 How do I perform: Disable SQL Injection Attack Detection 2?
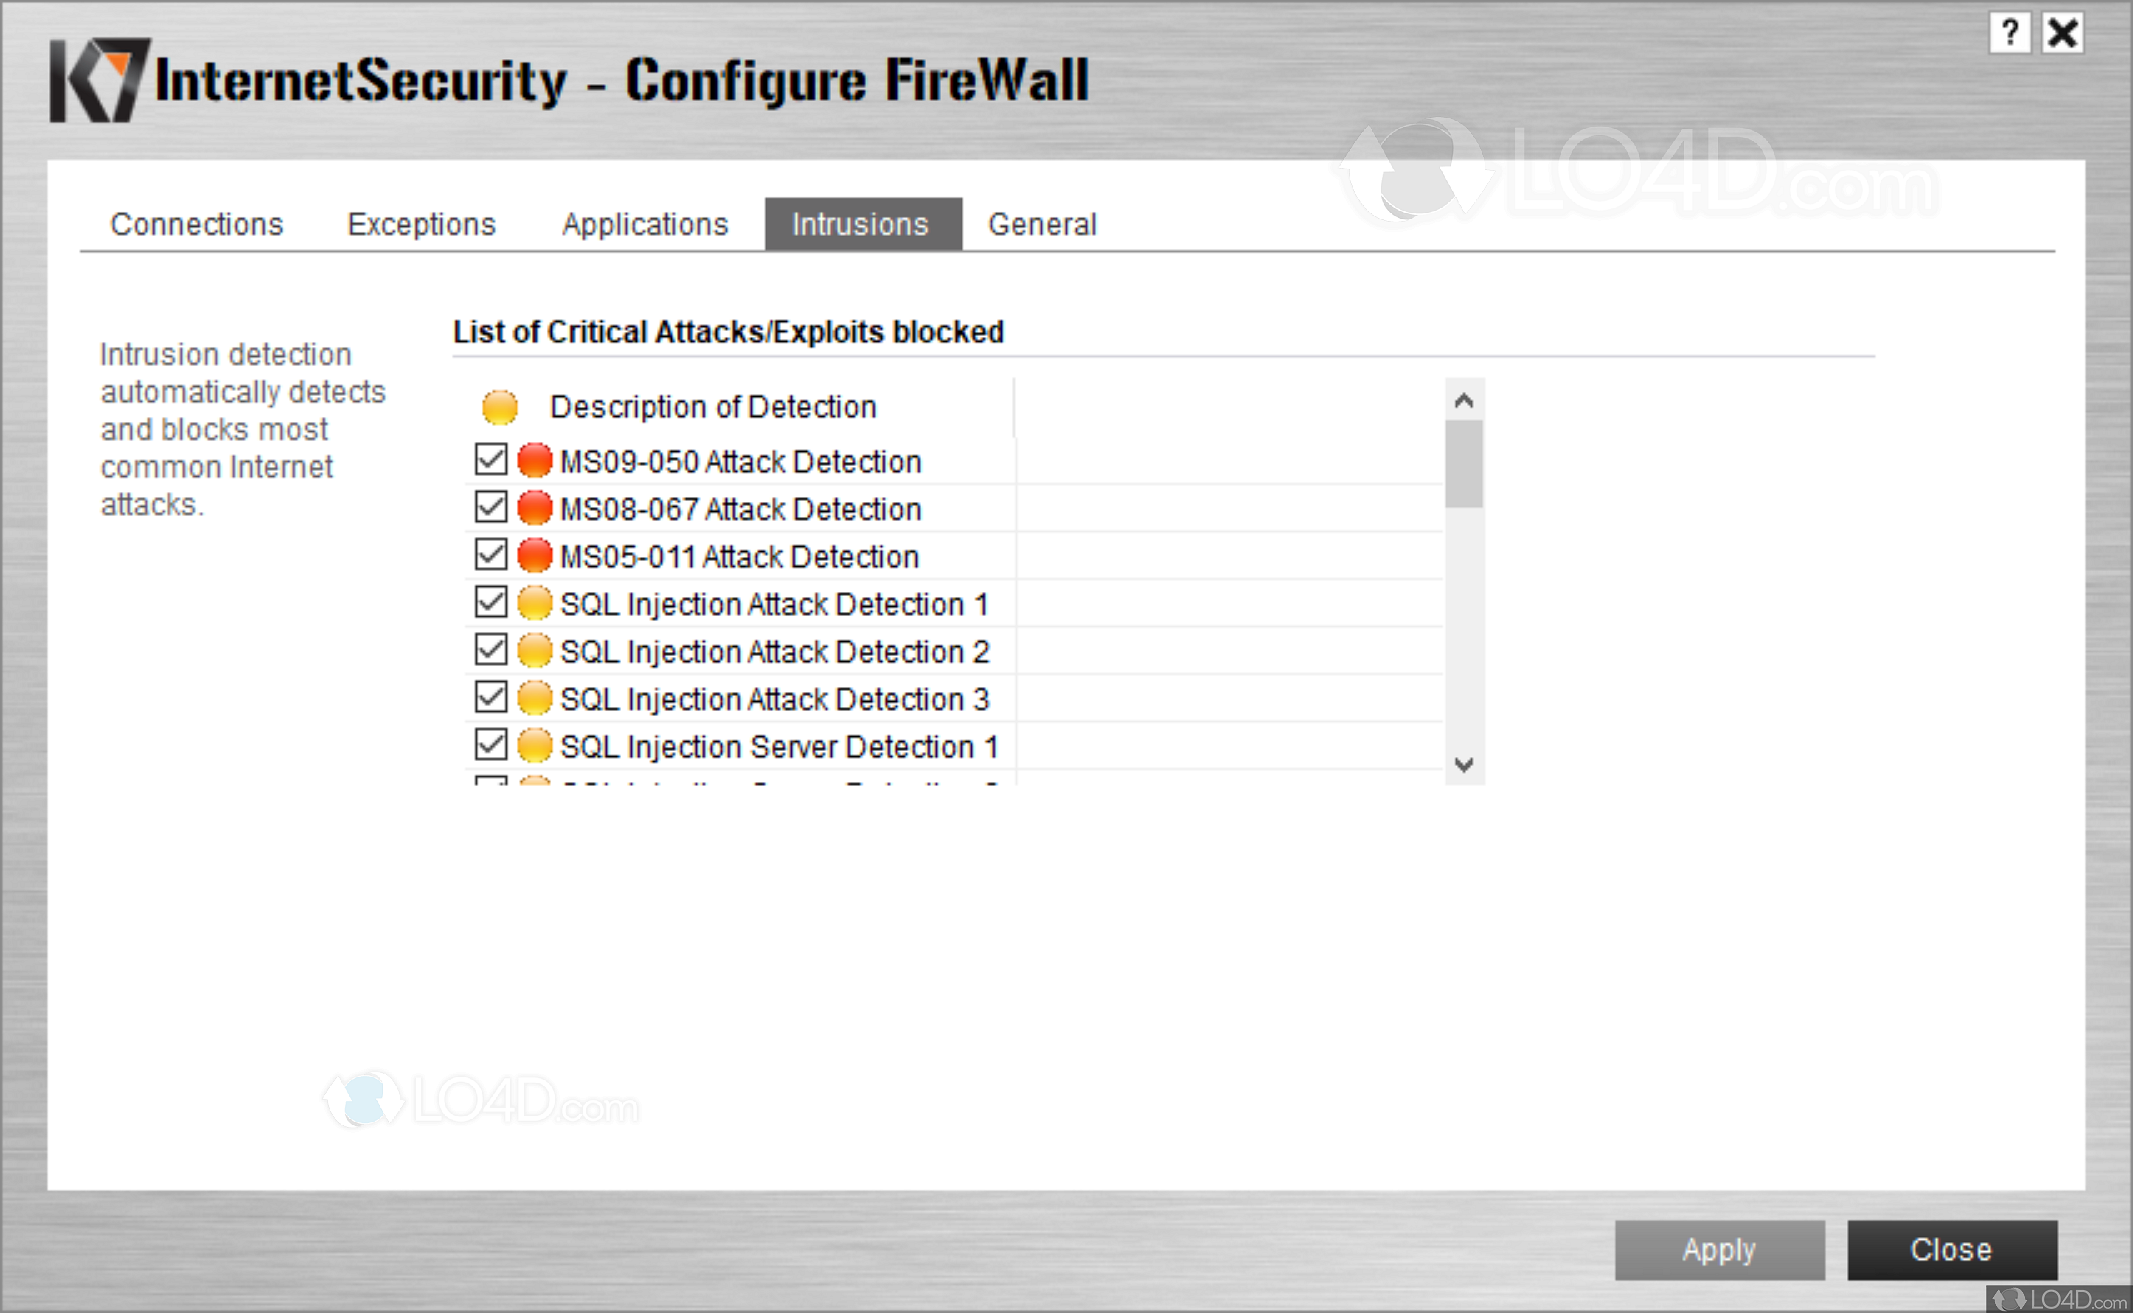[x=490, y=649]
